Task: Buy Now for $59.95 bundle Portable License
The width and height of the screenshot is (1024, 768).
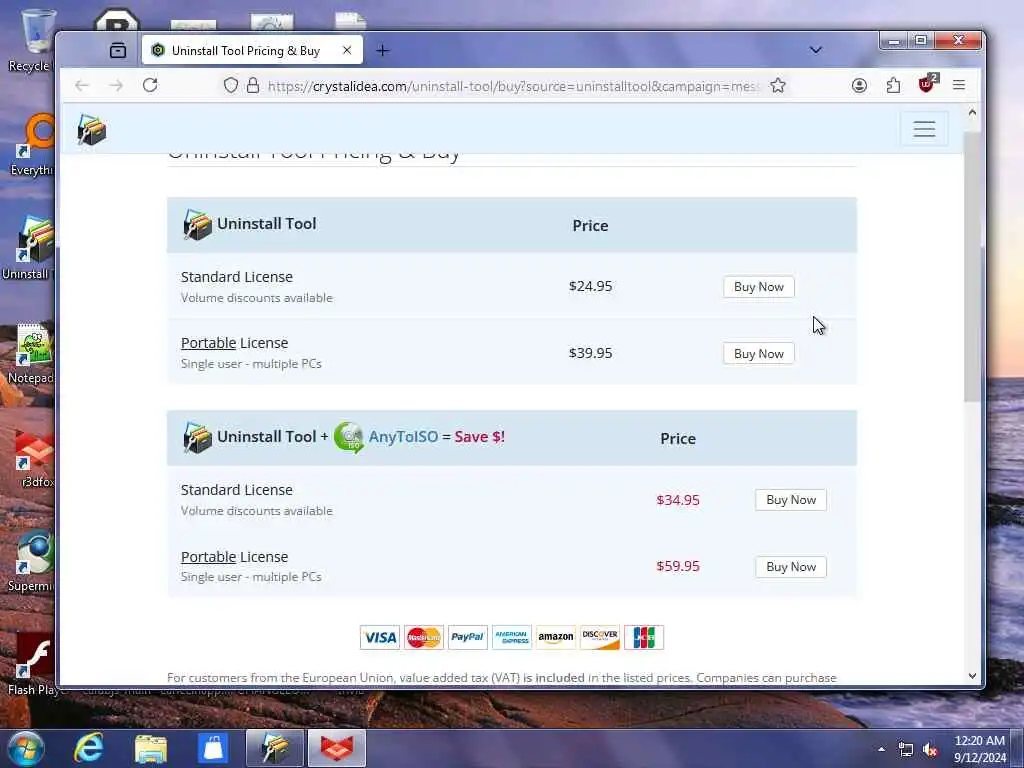Action: [x=790, y=566]
